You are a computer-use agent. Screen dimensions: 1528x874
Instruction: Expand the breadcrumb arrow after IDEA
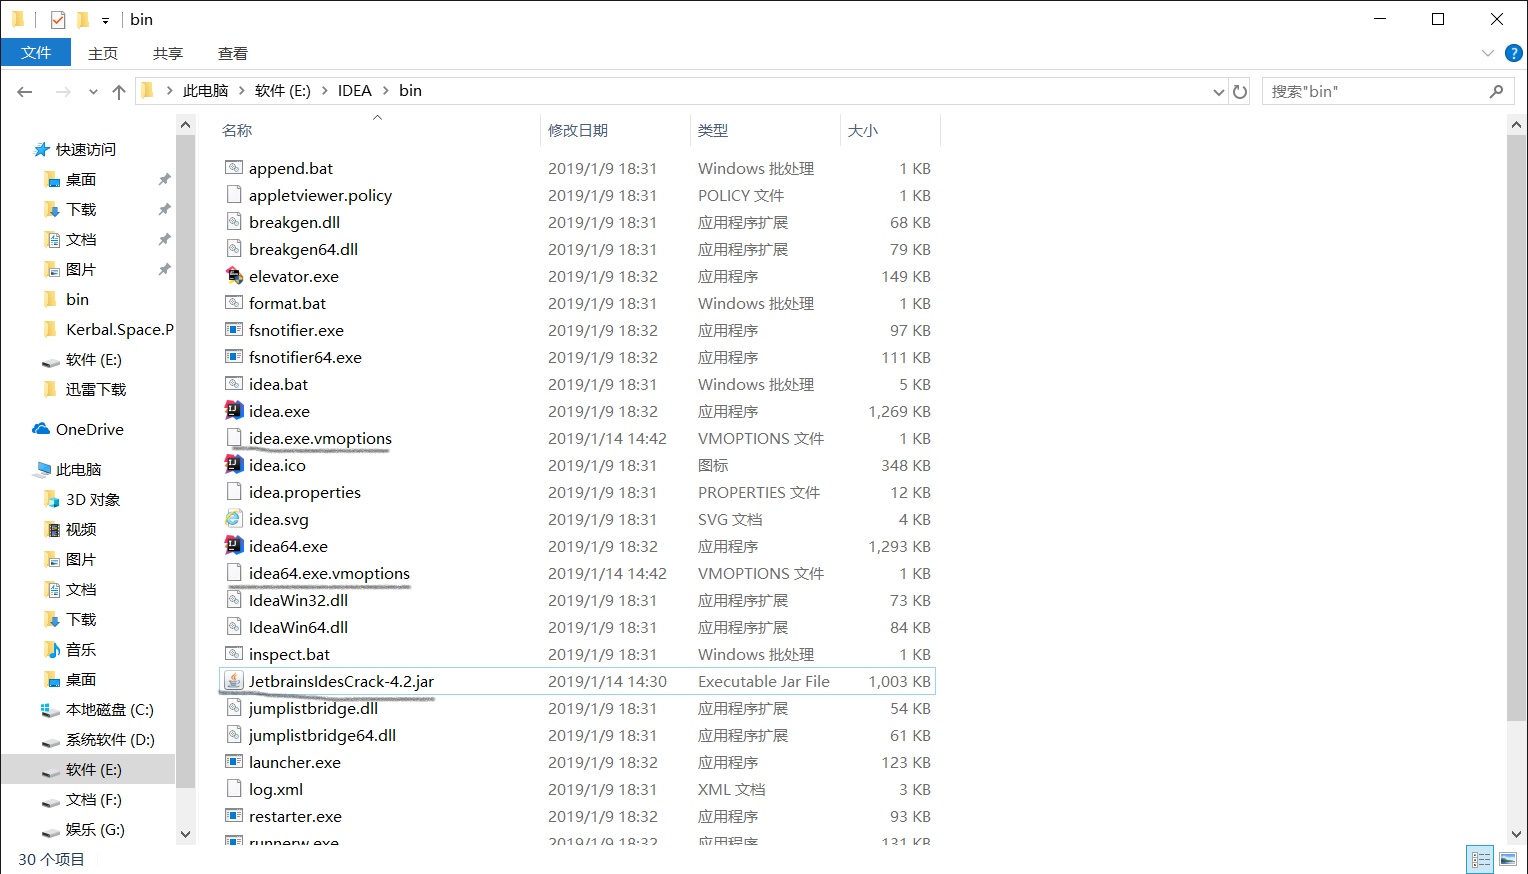(x=385, y=90)
